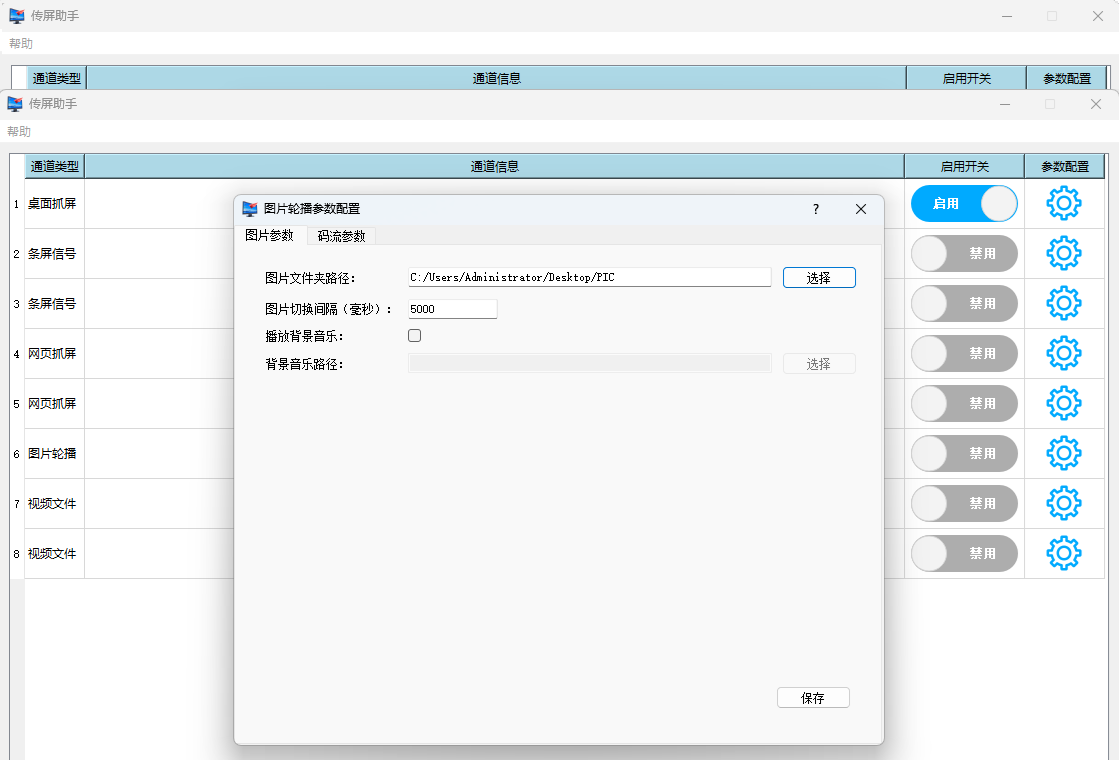Open the 帮助 menu in front window
This screenshot has height=760, width=1120.
pos(19,132)
